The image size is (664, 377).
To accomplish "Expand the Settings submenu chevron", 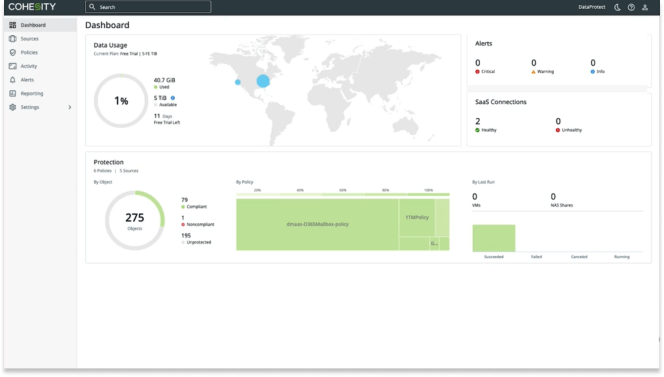I will point(70,107).
